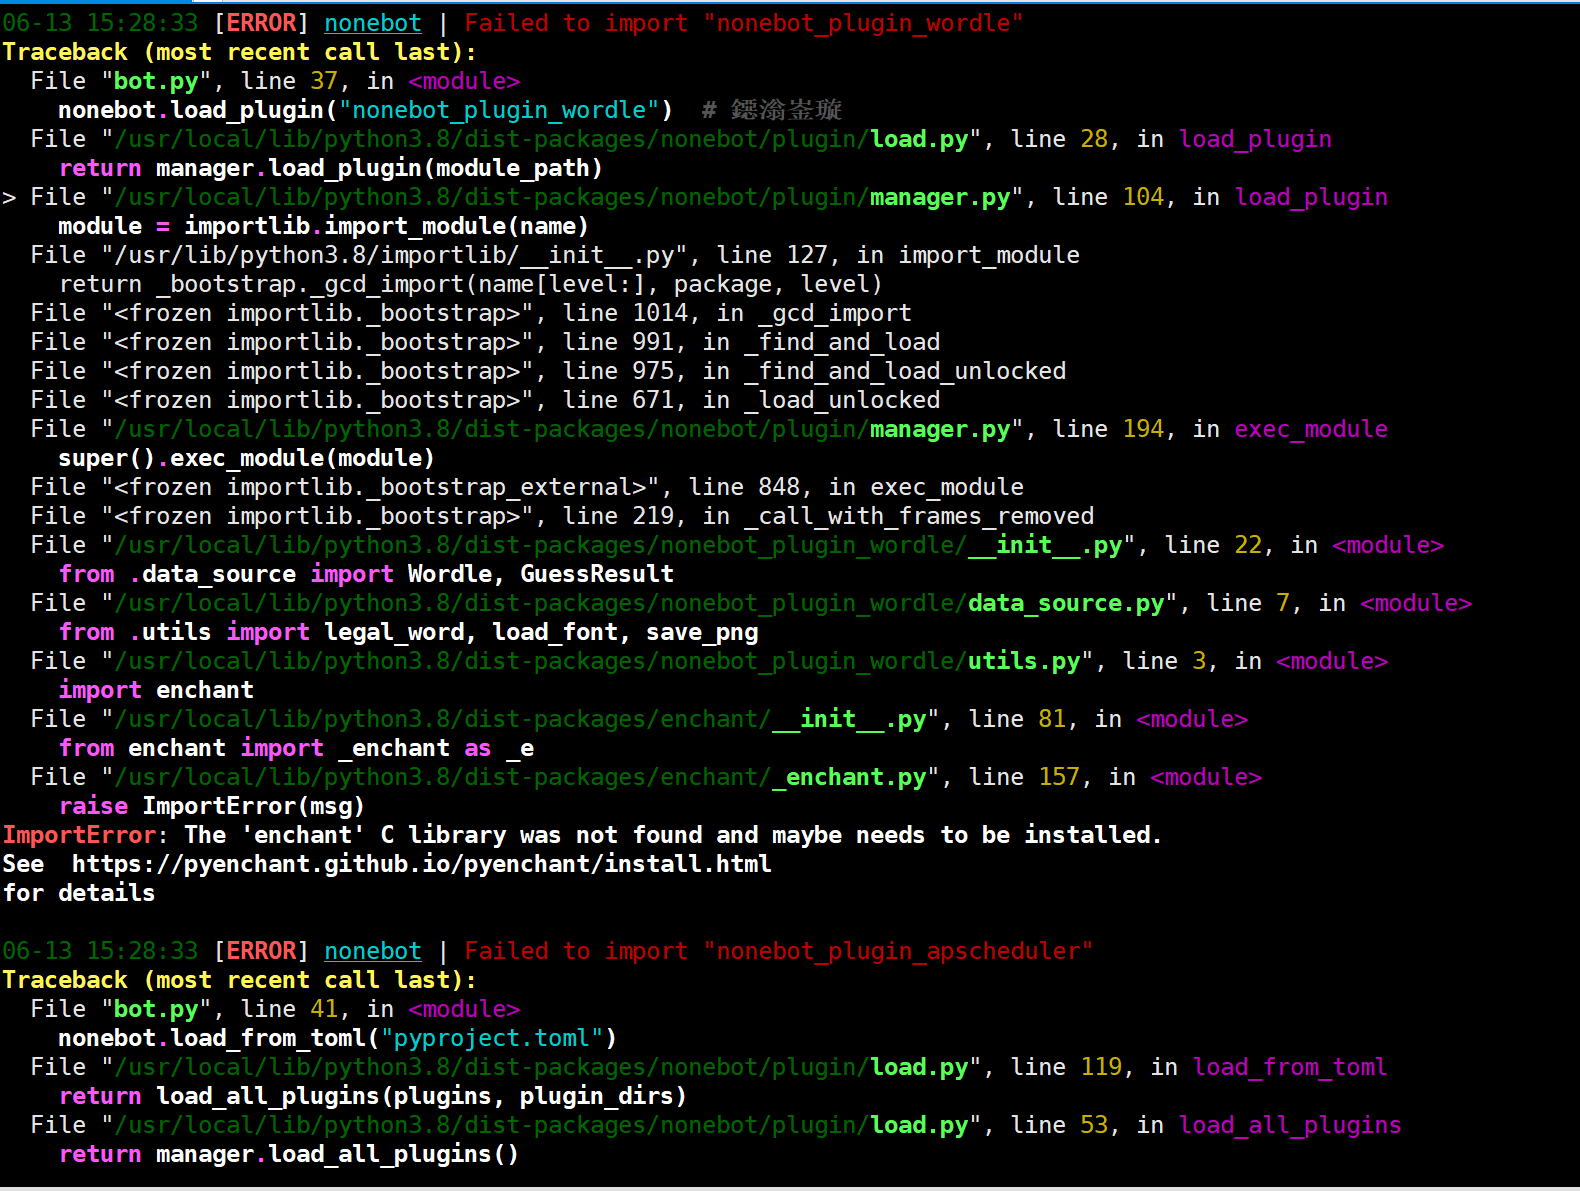Viewport: 1580px width, 1191px height.
Task: Select the 'ImportError:' text
Action: pyautogui.click(x=86, y=835)
